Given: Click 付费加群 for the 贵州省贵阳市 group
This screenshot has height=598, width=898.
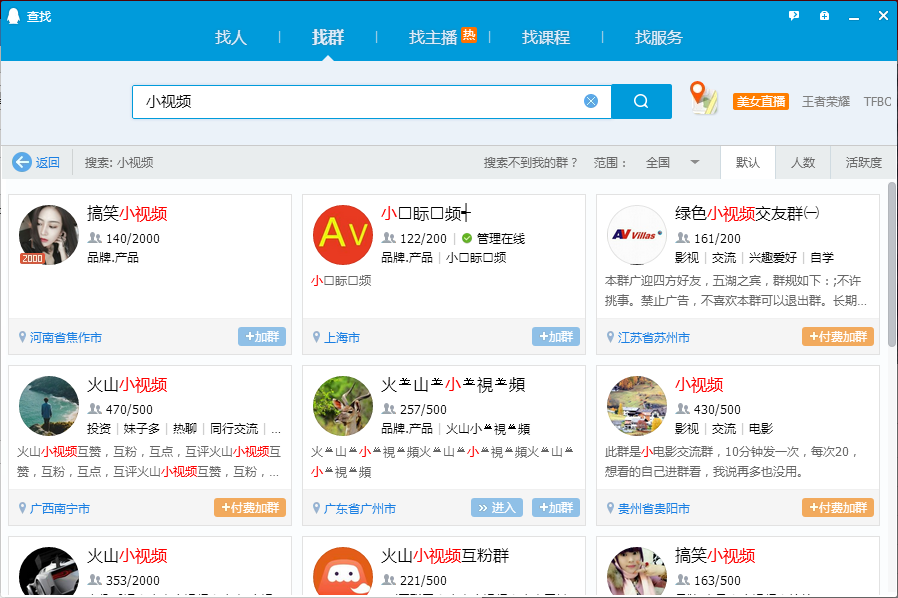Looking at the screenshot, I should coord(838,507).
